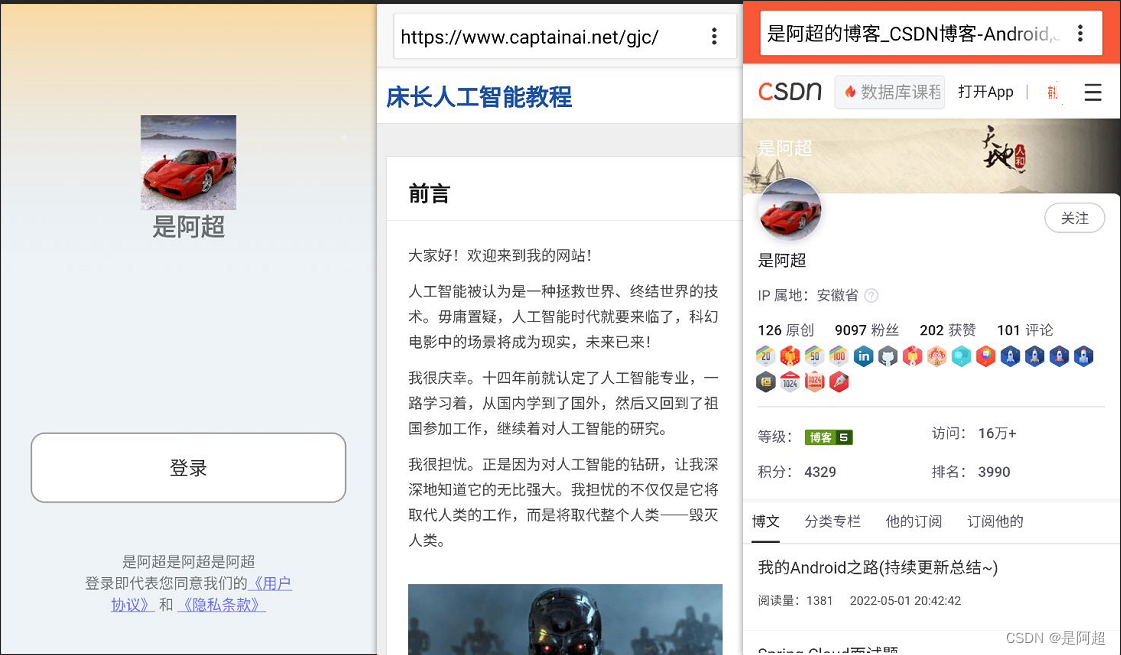1121x655 pixels.
Task: Click the flame icon in the CSDN search box
Action: (x=850, y=92)
